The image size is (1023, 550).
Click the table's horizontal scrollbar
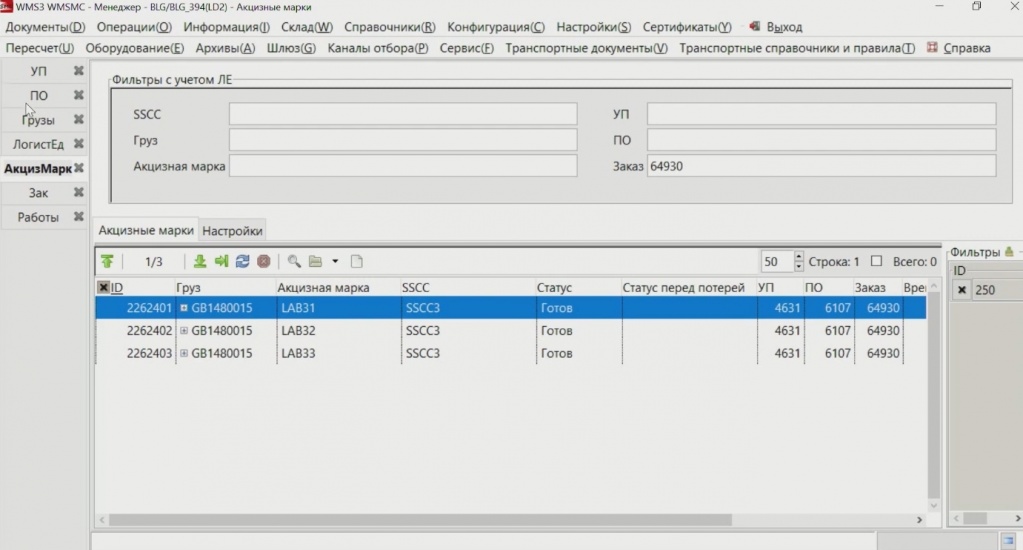point(420,520)
